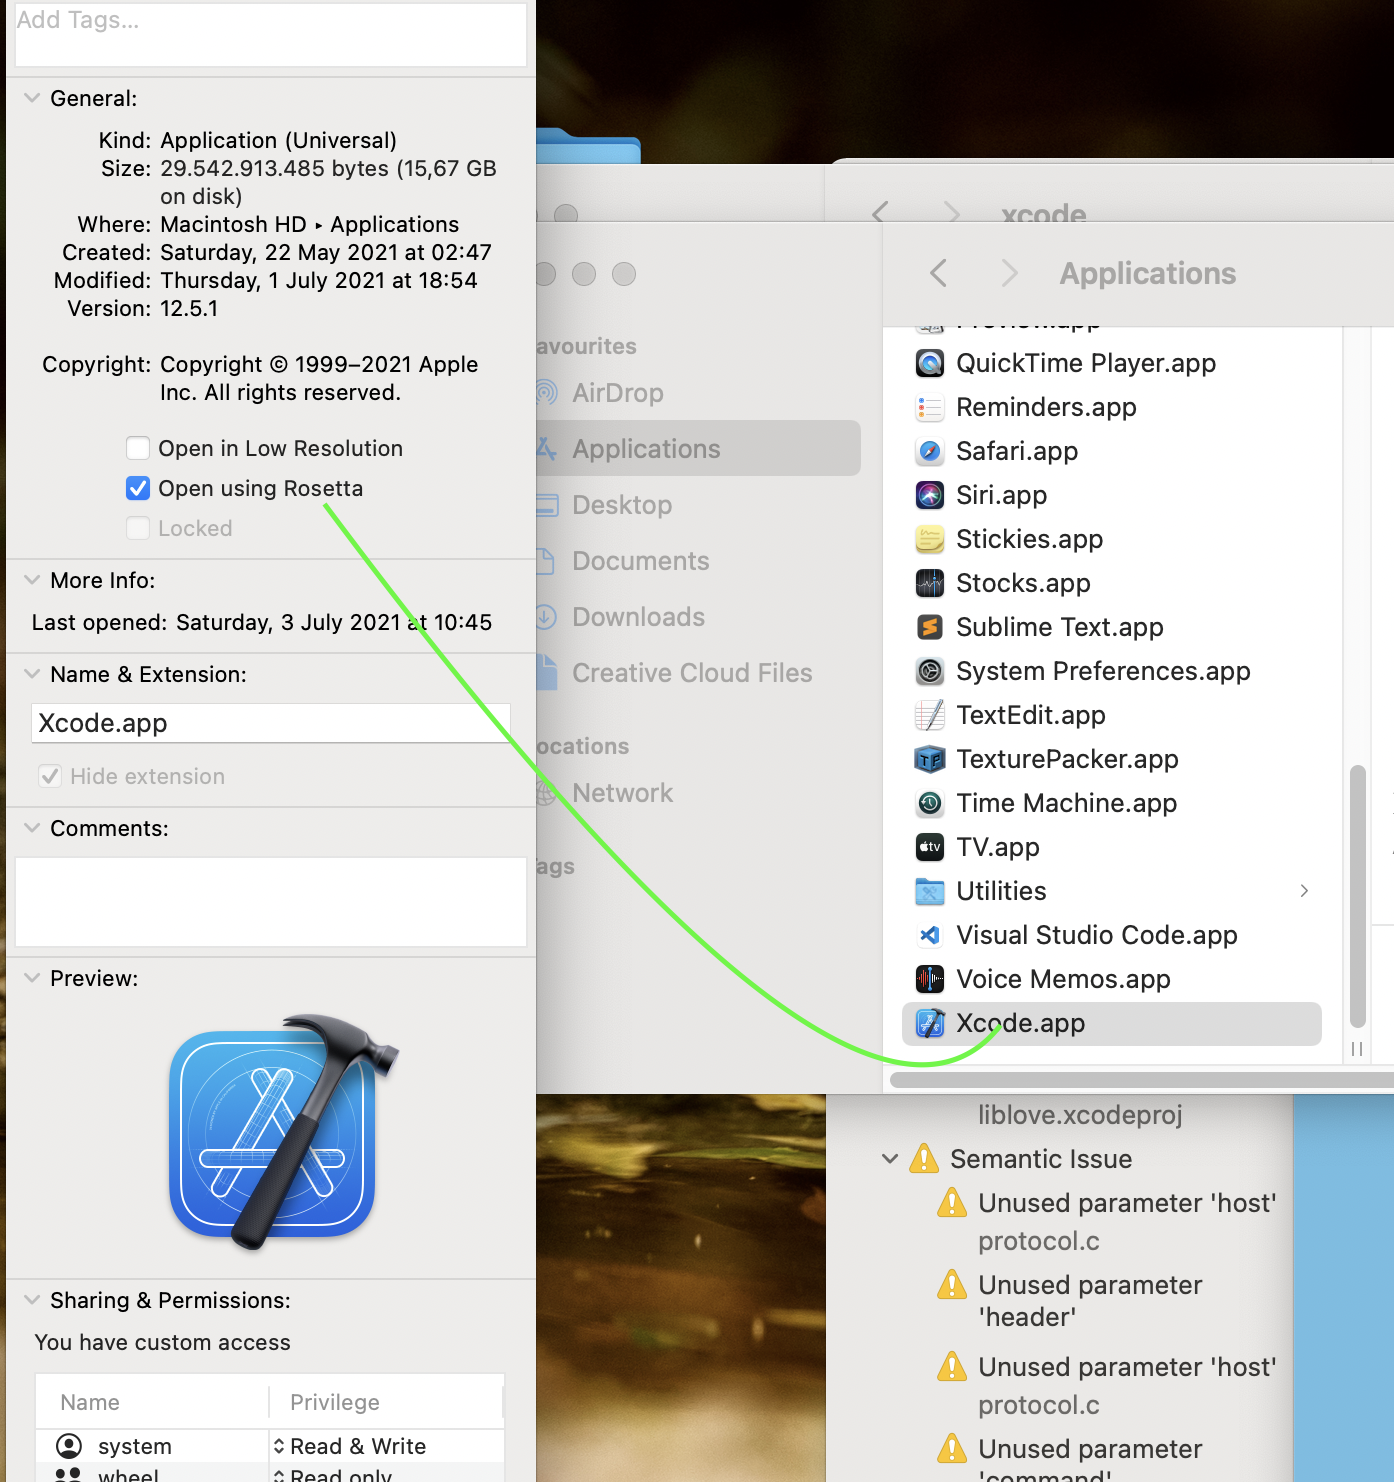Click the Downloads sidebar icon
1394x1482 pixels.
[546, 617]
